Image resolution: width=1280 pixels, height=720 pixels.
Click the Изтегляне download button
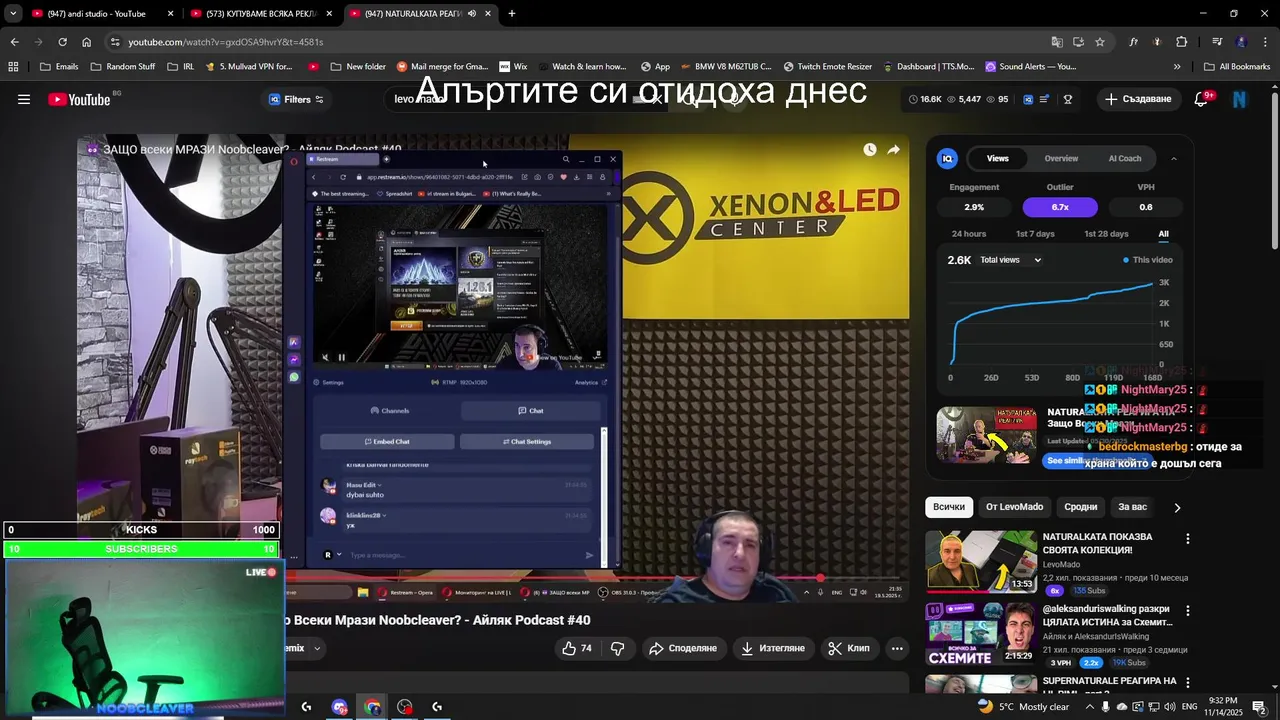coord(772,648)
